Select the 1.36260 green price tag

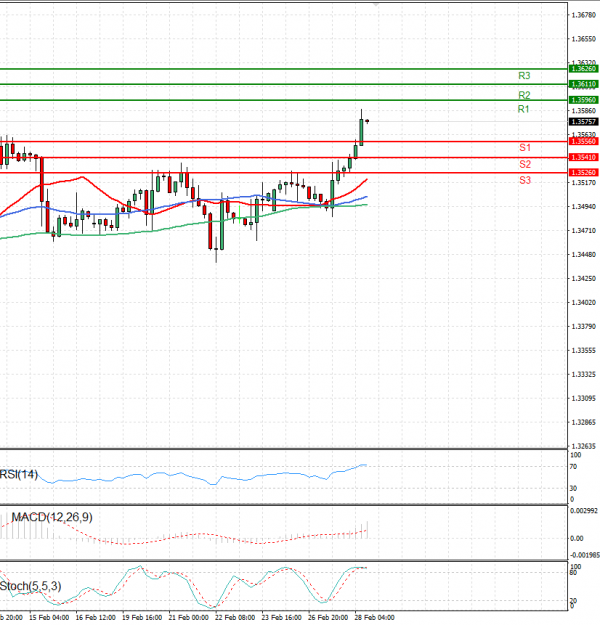tap(583, 69)
